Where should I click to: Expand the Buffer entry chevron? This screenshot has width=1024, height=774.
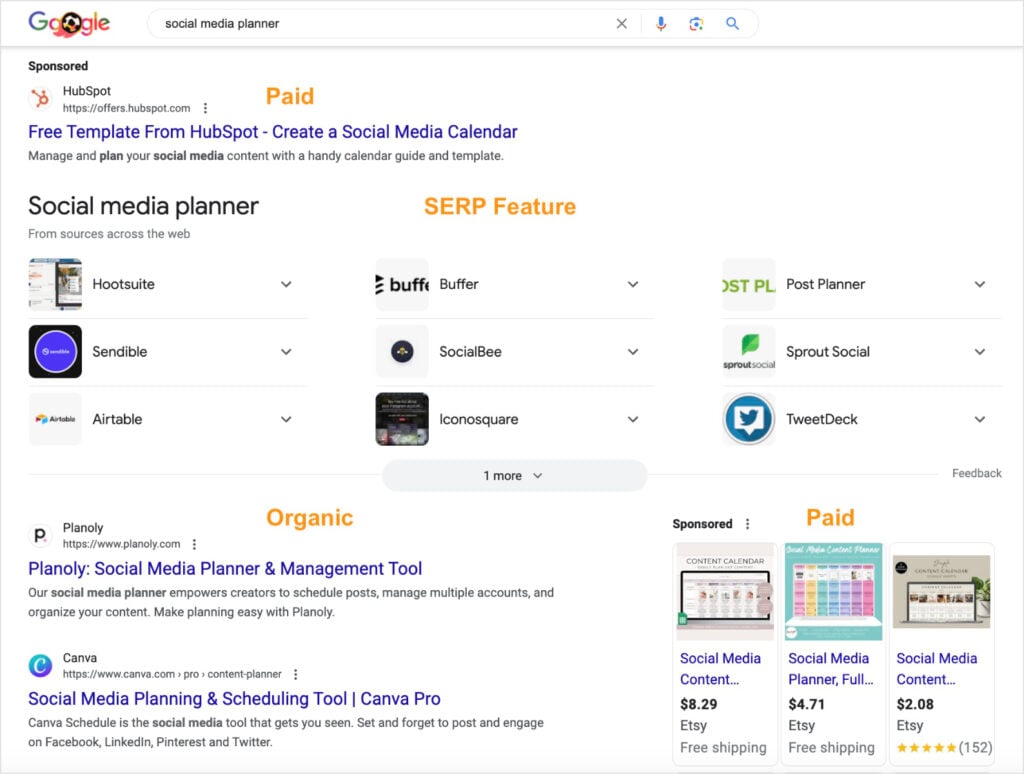pyautogui.click(x=632, y=284)
